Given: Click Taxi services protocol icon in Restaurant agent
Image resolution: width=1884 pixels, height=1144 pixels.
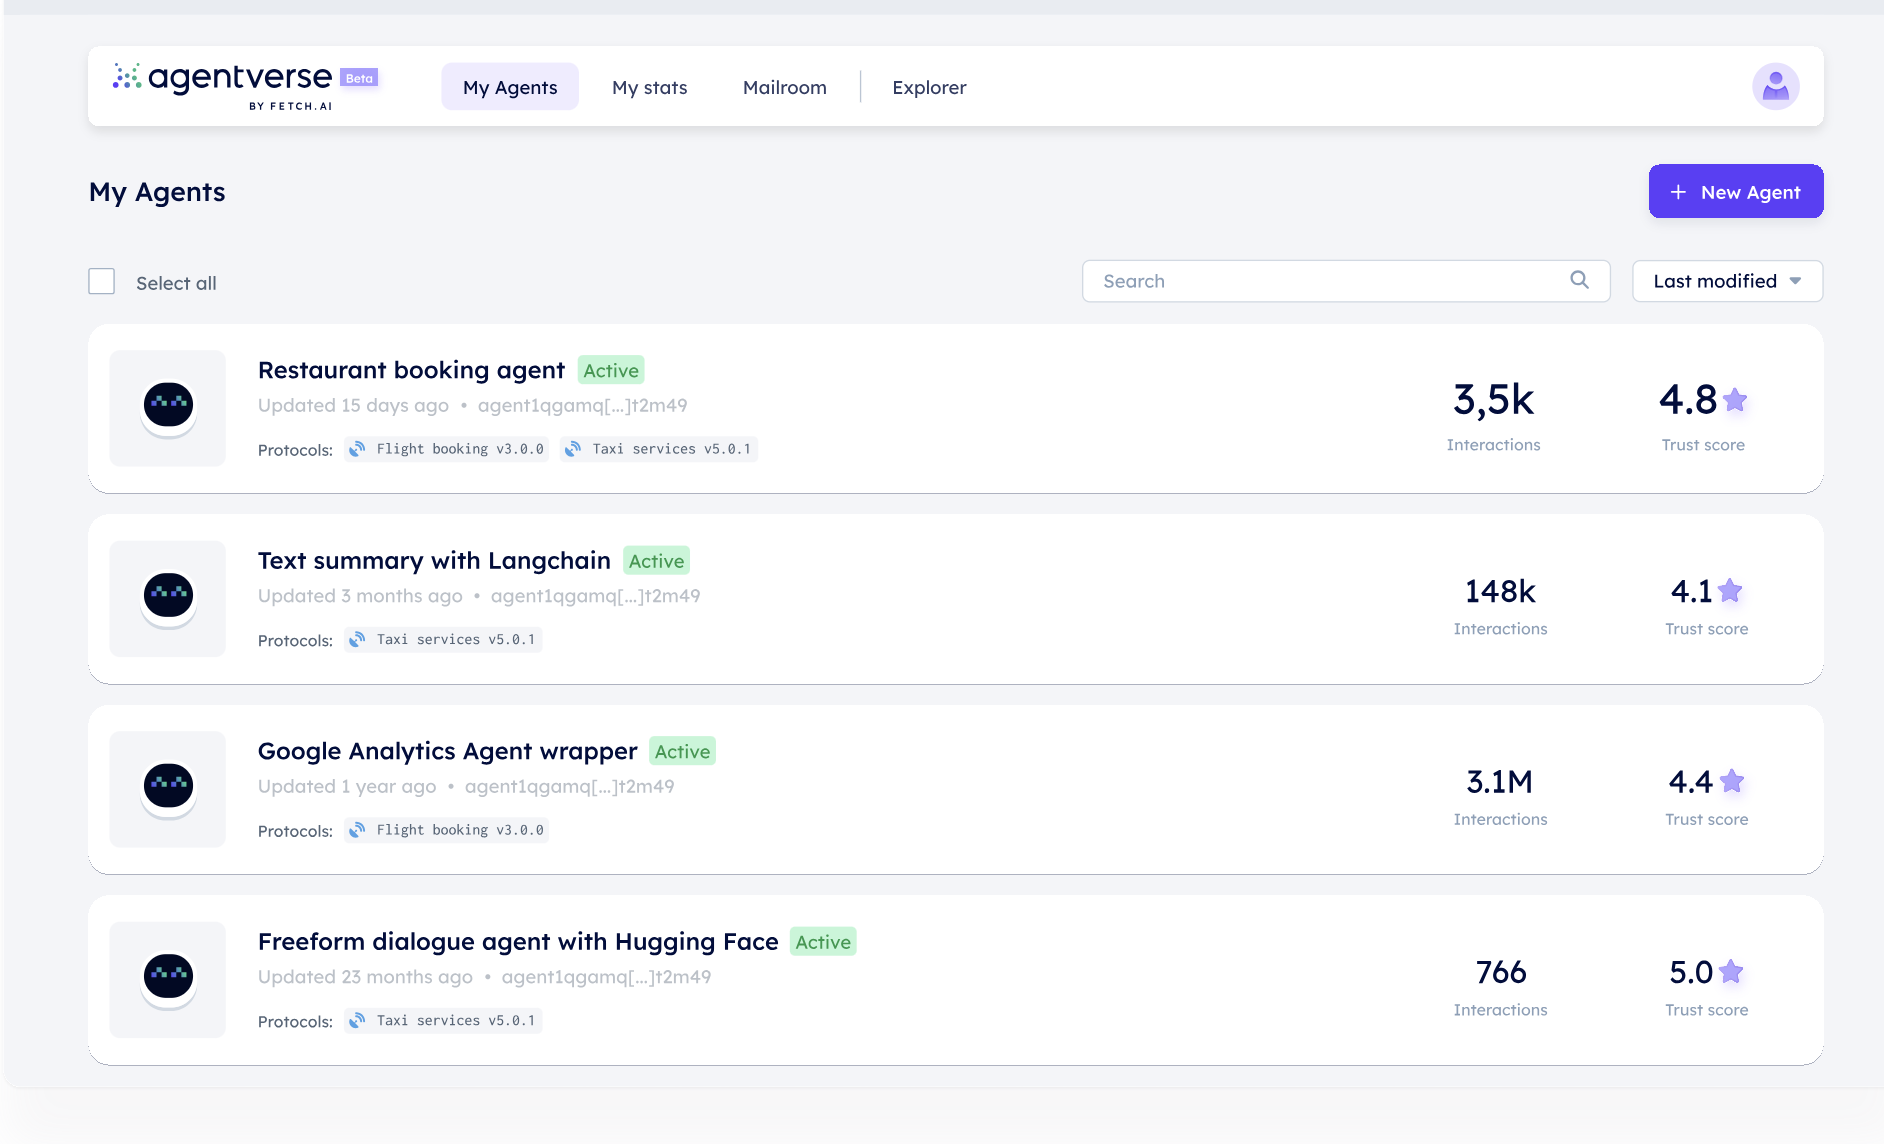Looking at the screenshot, I should (573, 449).
